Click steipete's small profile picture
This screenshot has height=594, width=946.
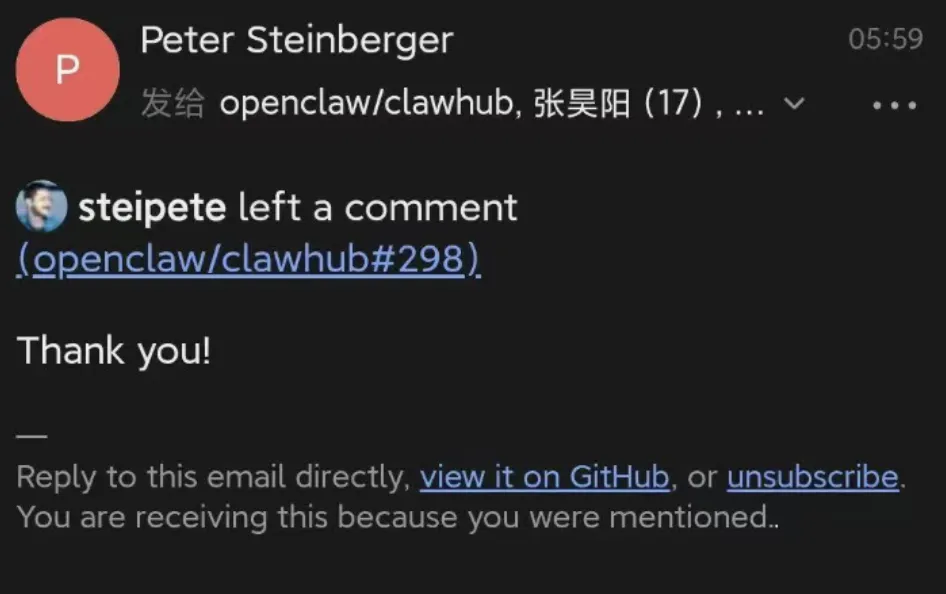tap(41, 207)
